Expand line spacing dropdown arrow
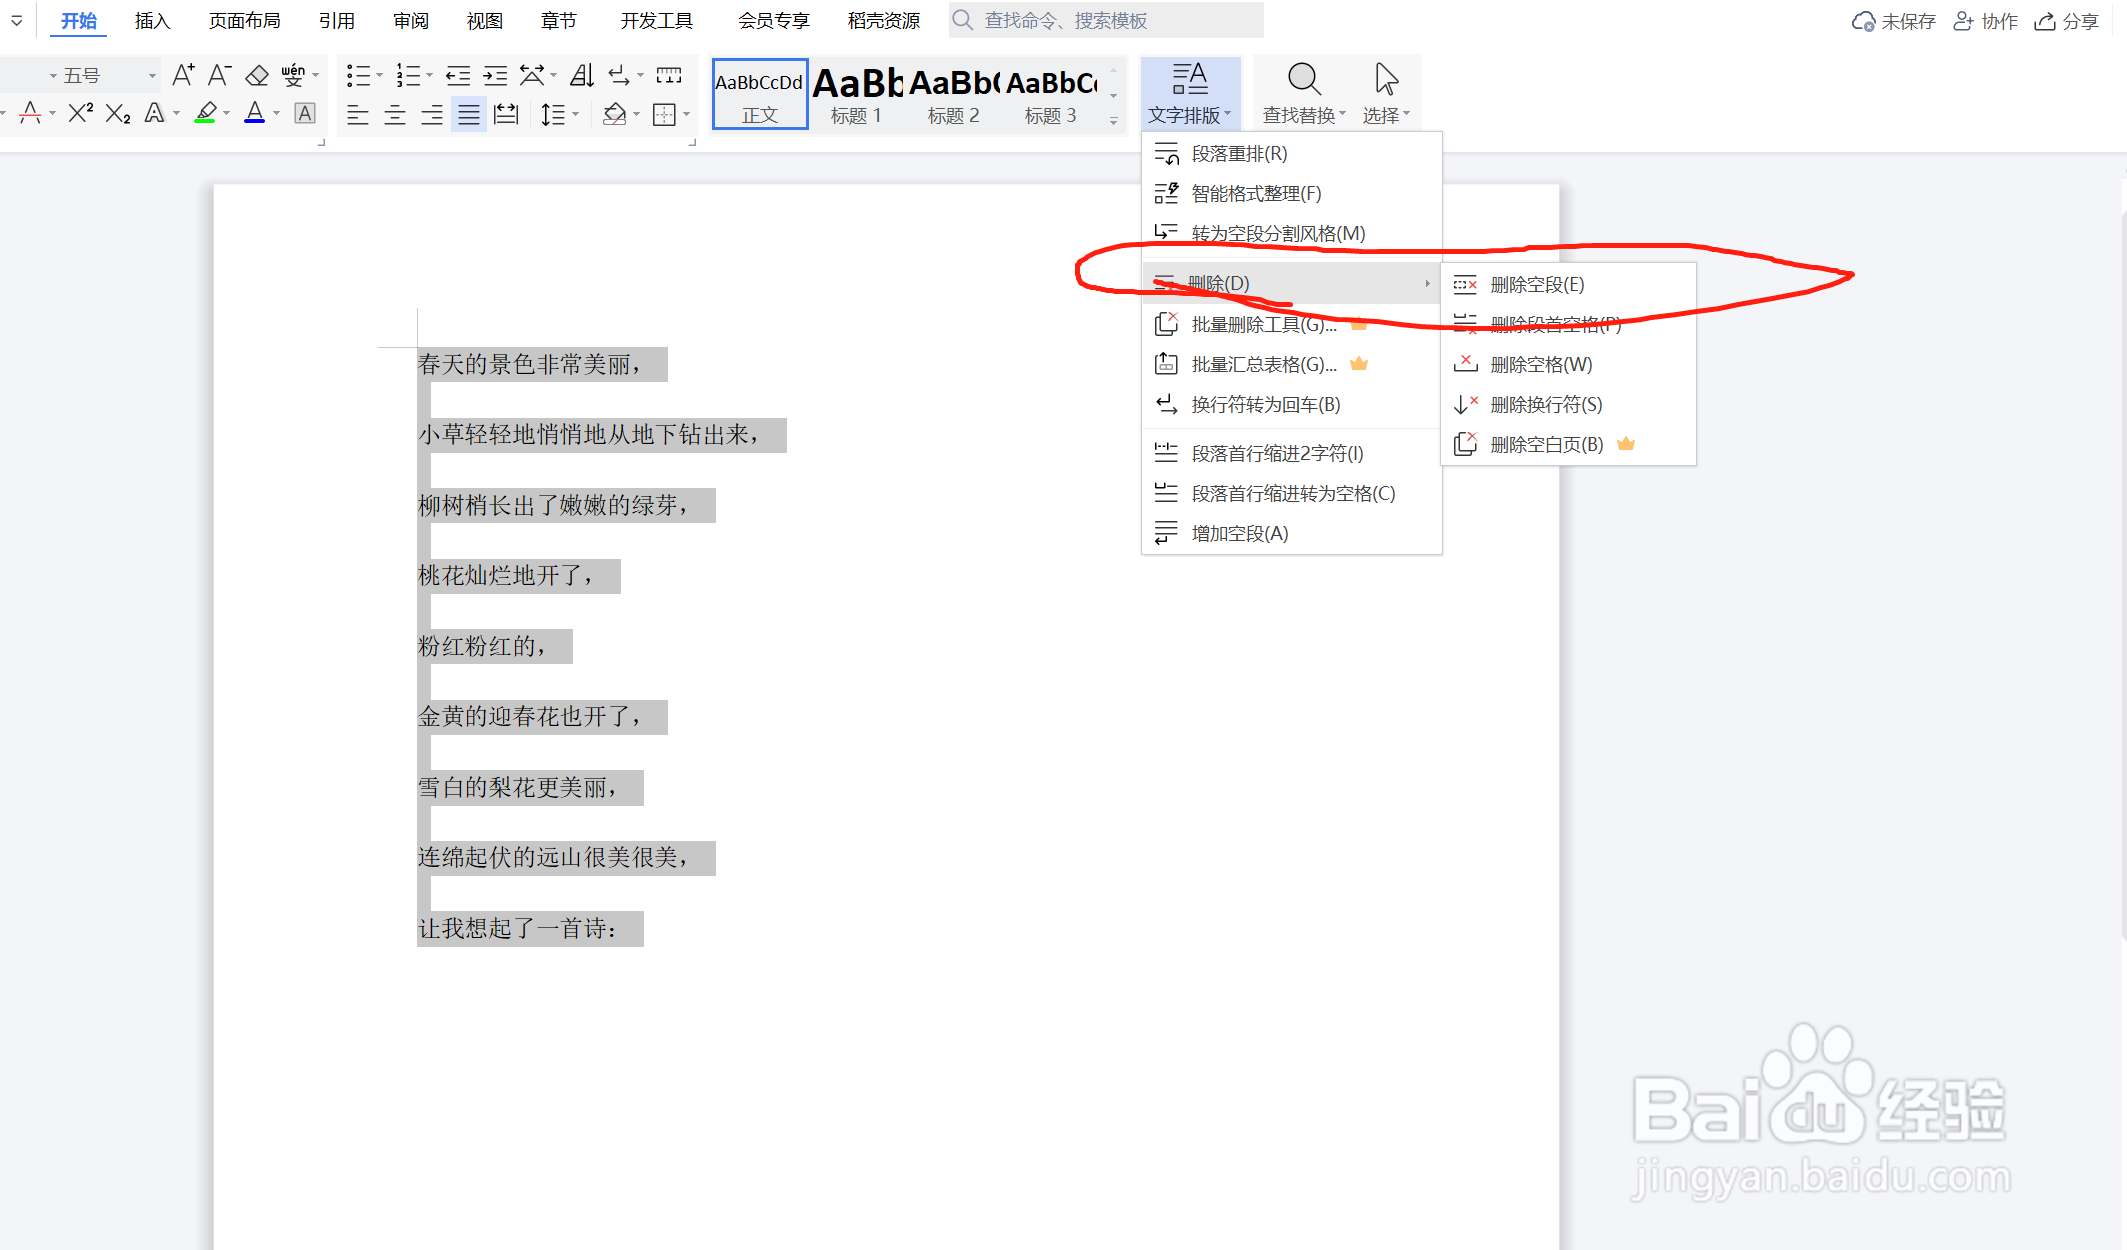 tap(576, 114)
